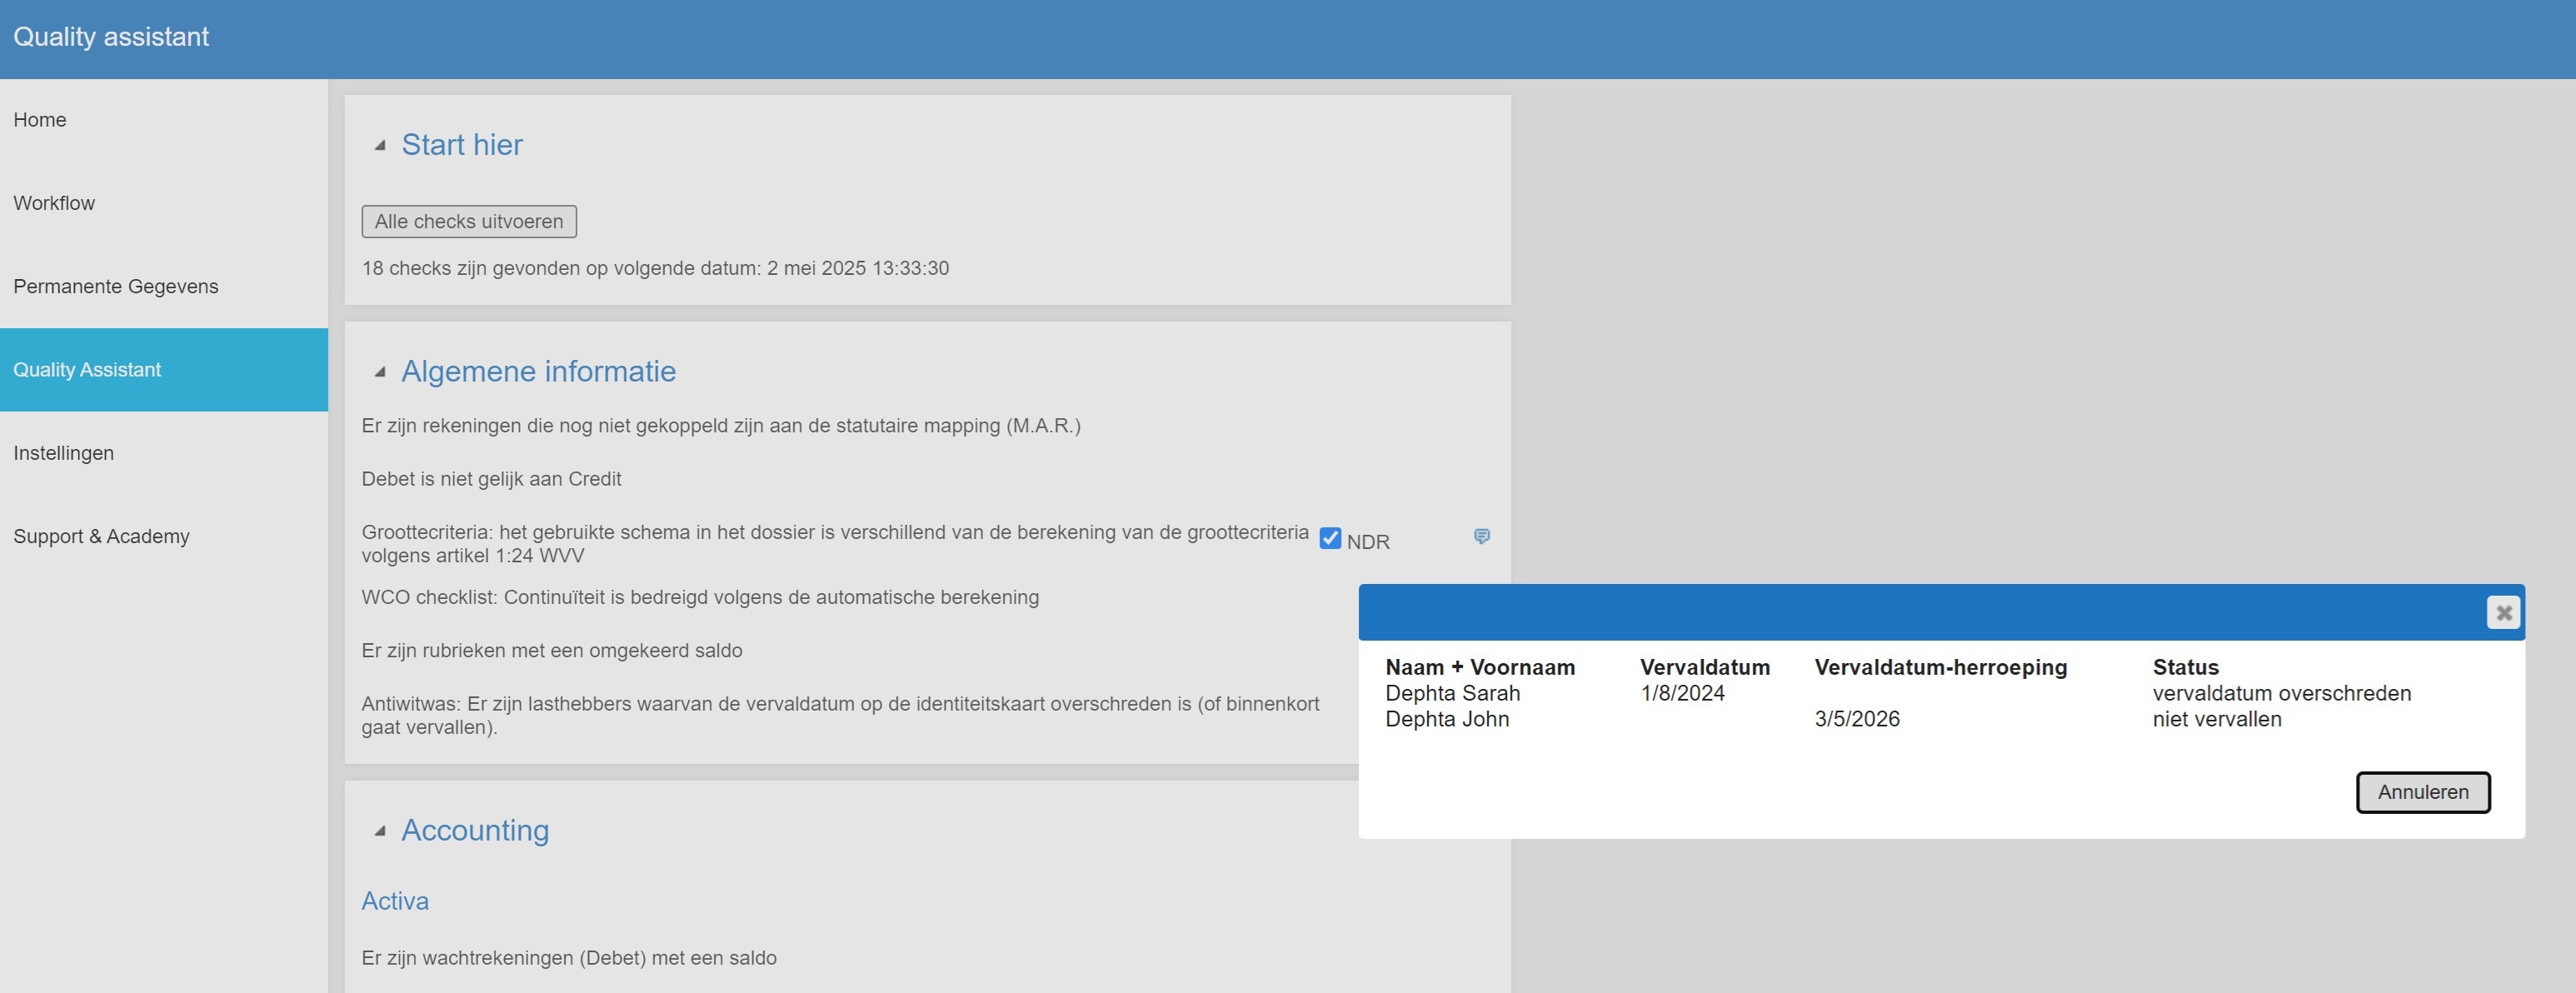Image resolution: width=2576 pixels, height=993 pixels.
Task: Click the 1/8/2024 vervaldatum value
Action: pyautogui.click(x=1683, y=693)
